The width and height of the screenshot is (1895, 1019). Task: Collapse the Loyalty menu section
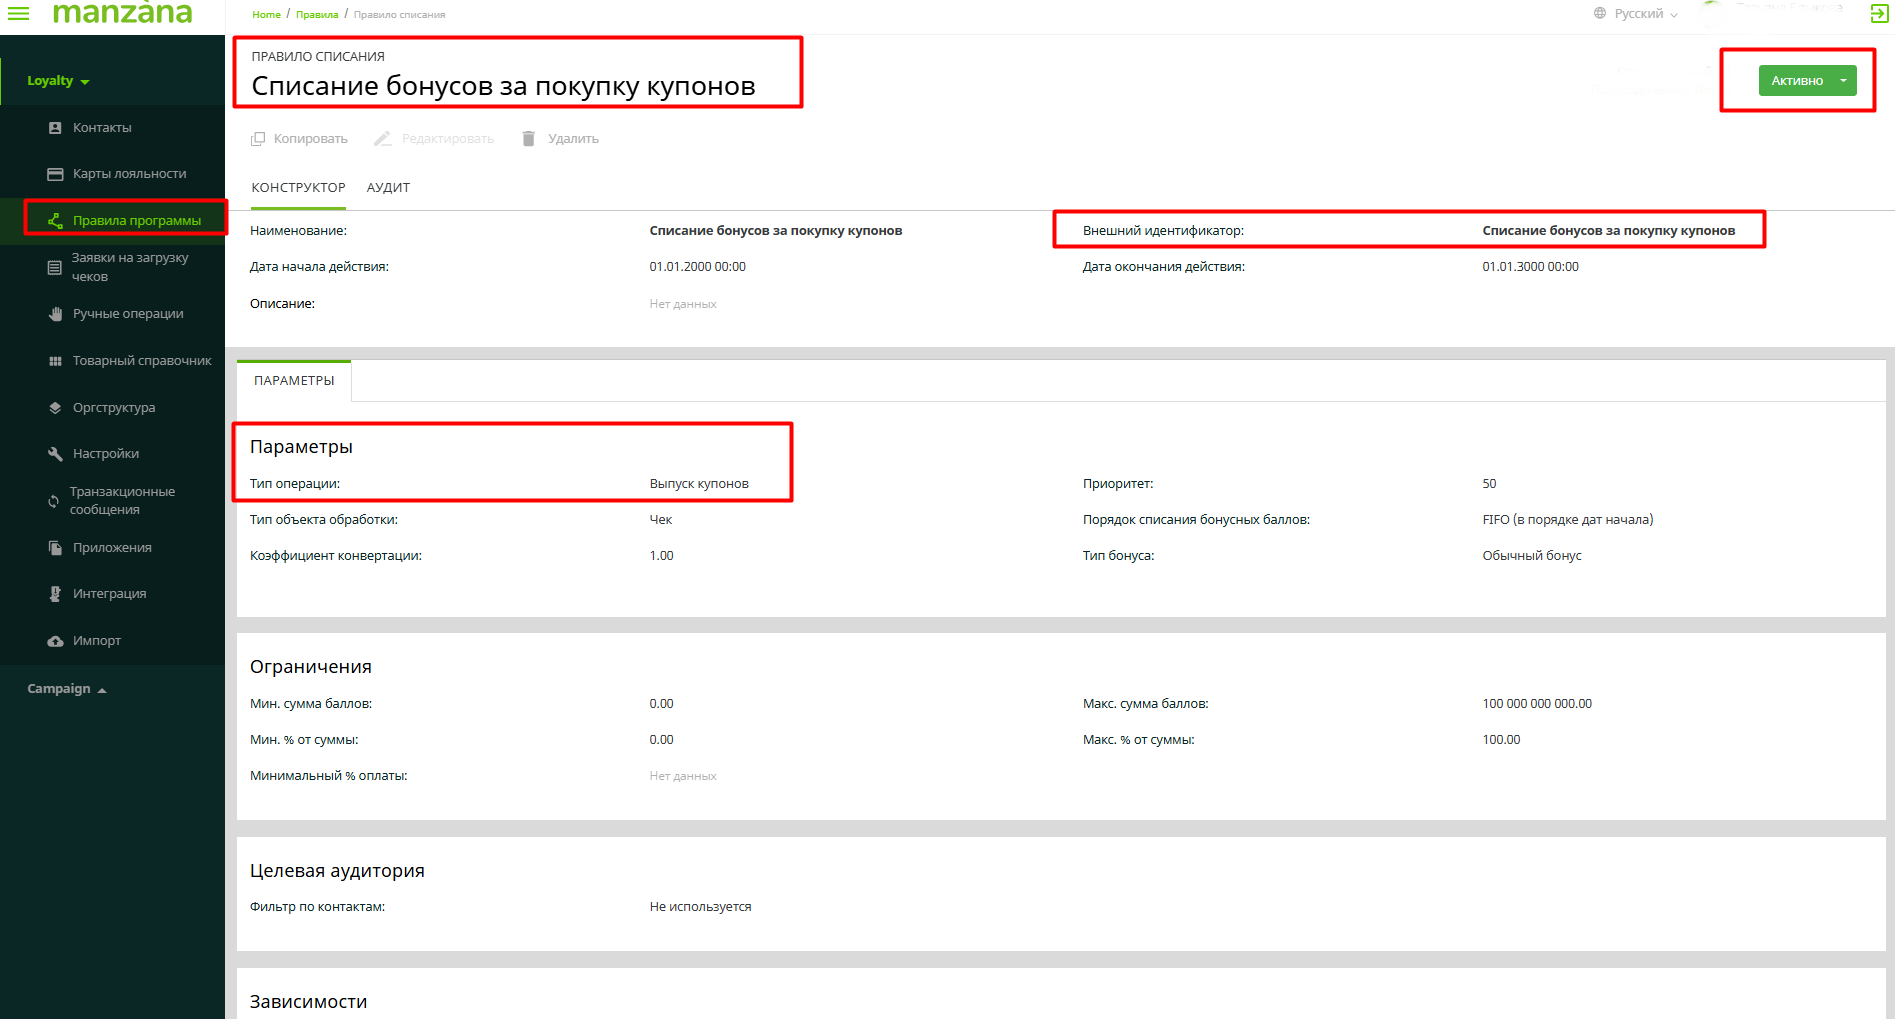click(58, 81)
